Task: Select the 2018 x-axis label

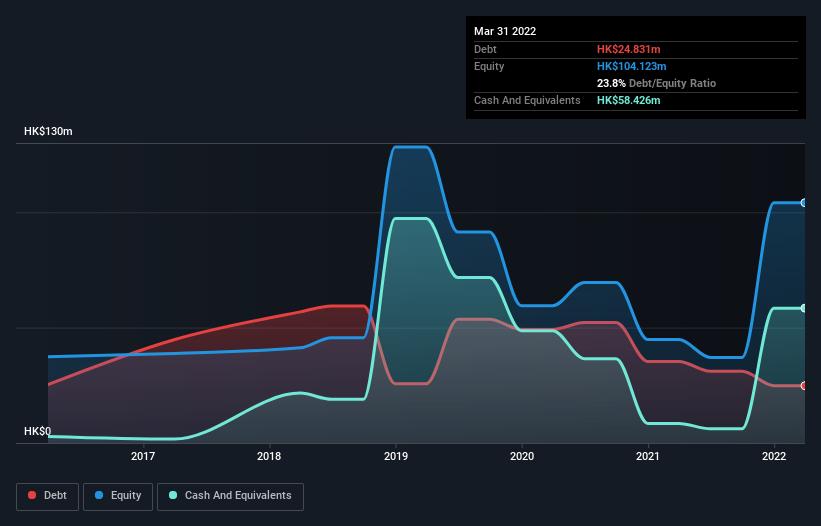Action: [x=269, y=456]
